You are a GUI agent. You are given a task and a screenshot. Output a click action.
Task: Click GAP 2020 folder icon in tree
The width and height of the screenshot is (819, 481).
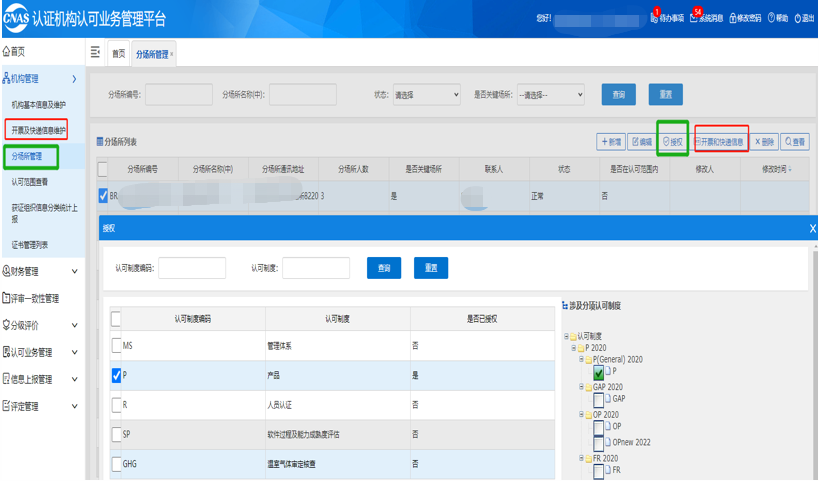[589, 387]
